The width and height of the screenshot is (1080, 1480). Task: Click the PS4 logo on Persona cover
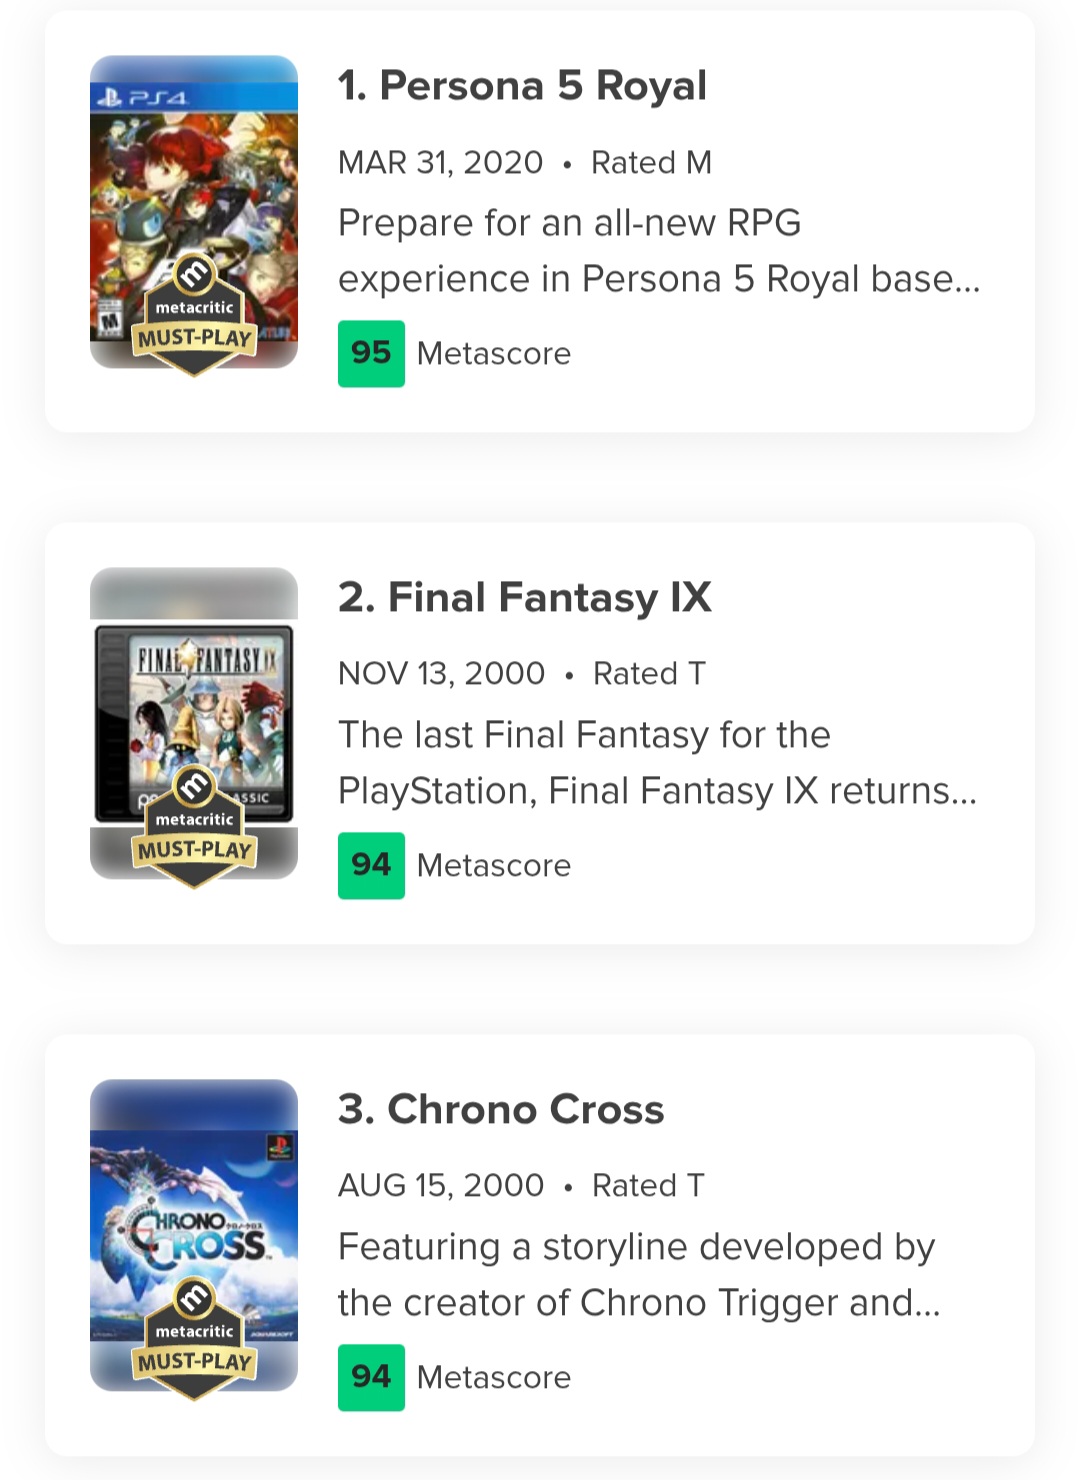[141, 98]
